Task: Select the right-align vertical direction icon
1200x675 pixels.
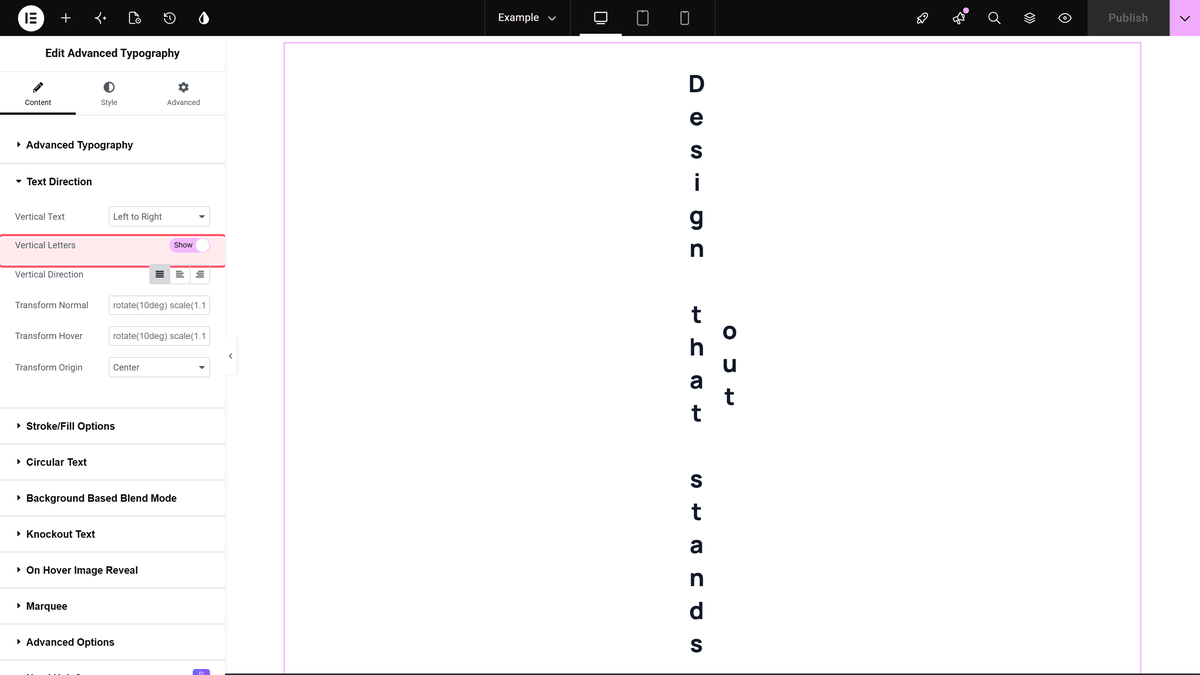Action: pyautogui.click(x=200, y=274)
